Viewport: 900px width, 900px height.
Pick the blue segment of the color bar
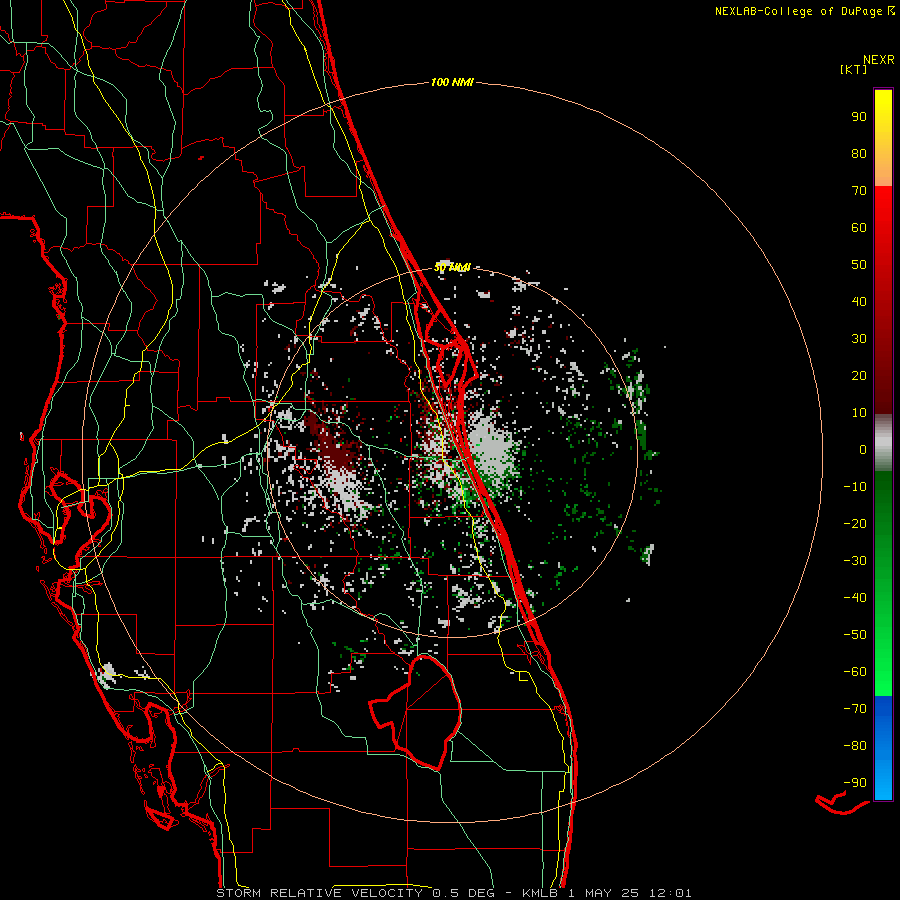tap(883, 748)
